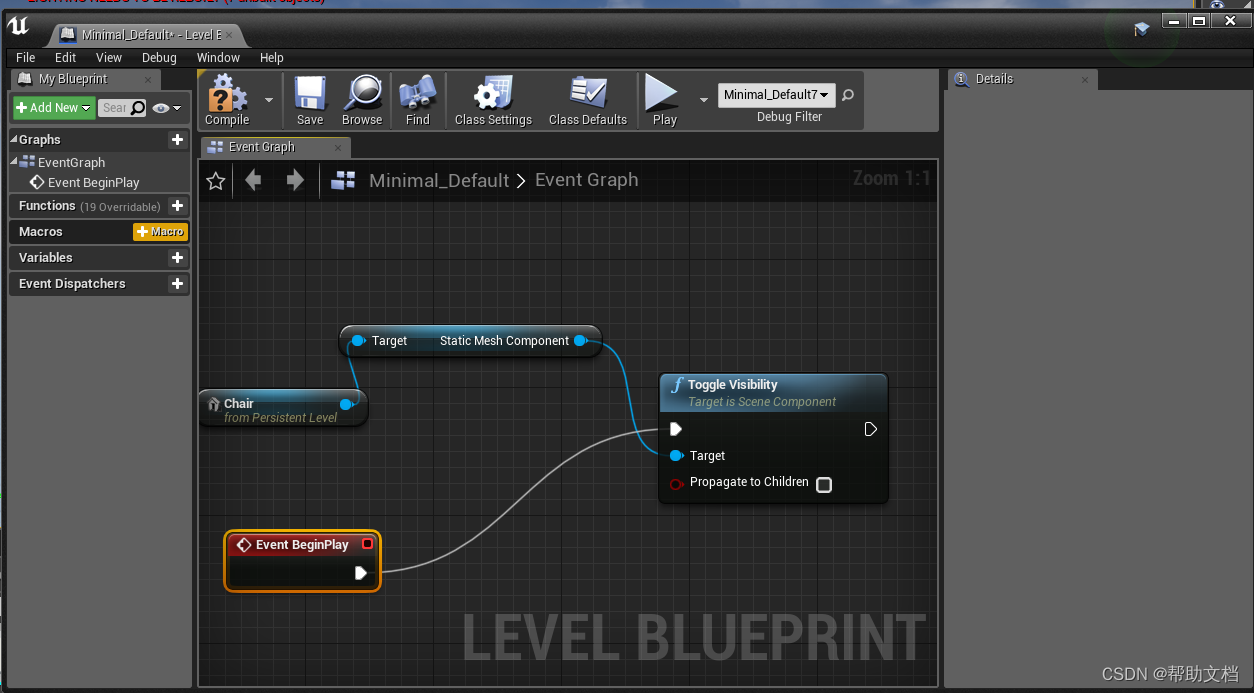
Task: Click the red delegate pin on BeginPlay
Action: [x=367, y=544]
